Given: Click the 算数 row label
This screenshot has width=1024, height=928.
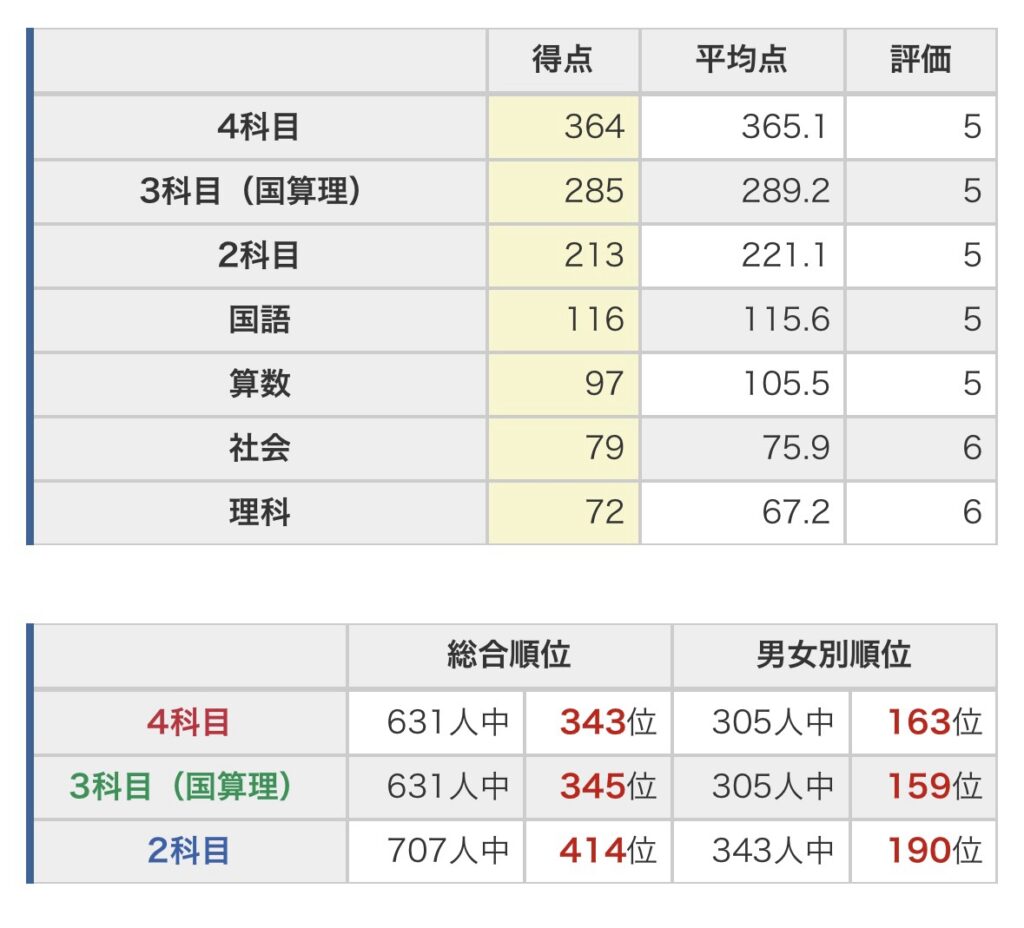Looking at the screenshot, I should click(x=259, y=383).
